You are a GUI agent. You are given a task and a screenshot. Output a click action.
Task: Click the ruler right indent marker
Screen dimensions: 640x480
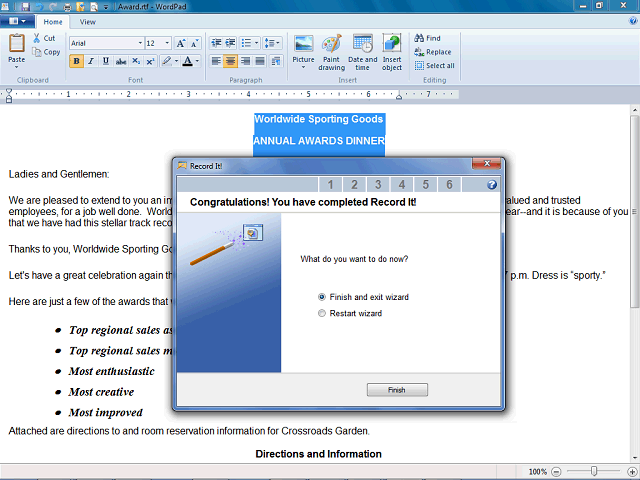click(x=399, y=97)
